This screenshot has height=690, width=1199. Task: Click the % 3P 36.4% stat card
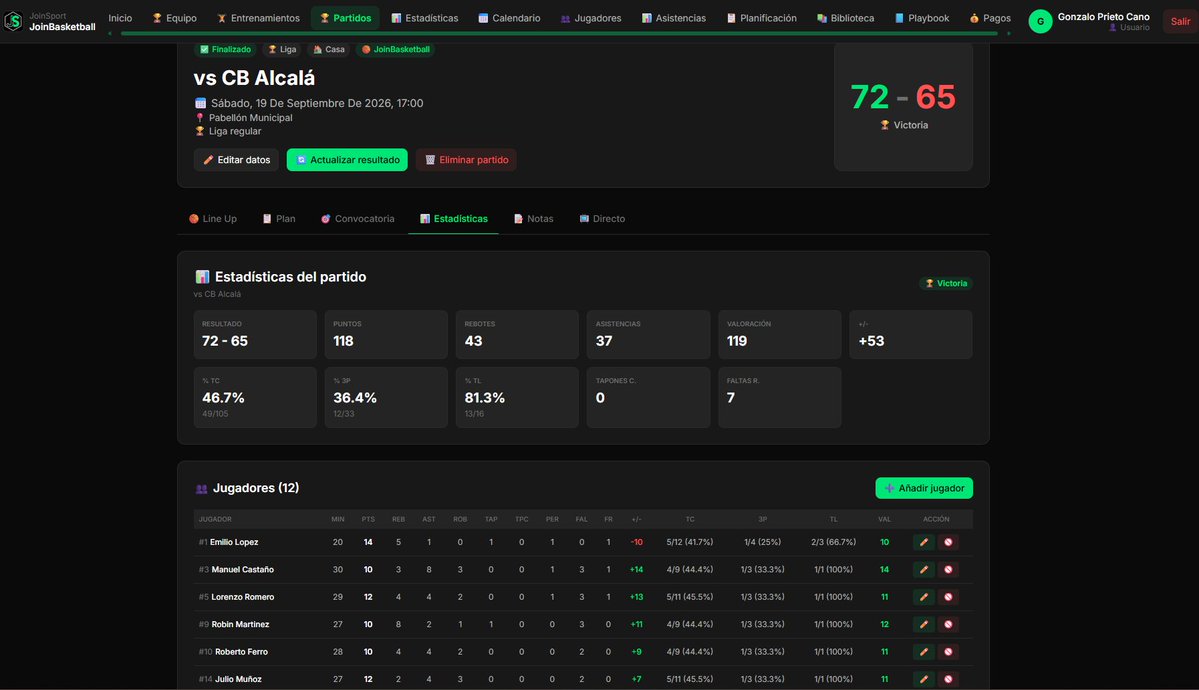tap(386, 398)
